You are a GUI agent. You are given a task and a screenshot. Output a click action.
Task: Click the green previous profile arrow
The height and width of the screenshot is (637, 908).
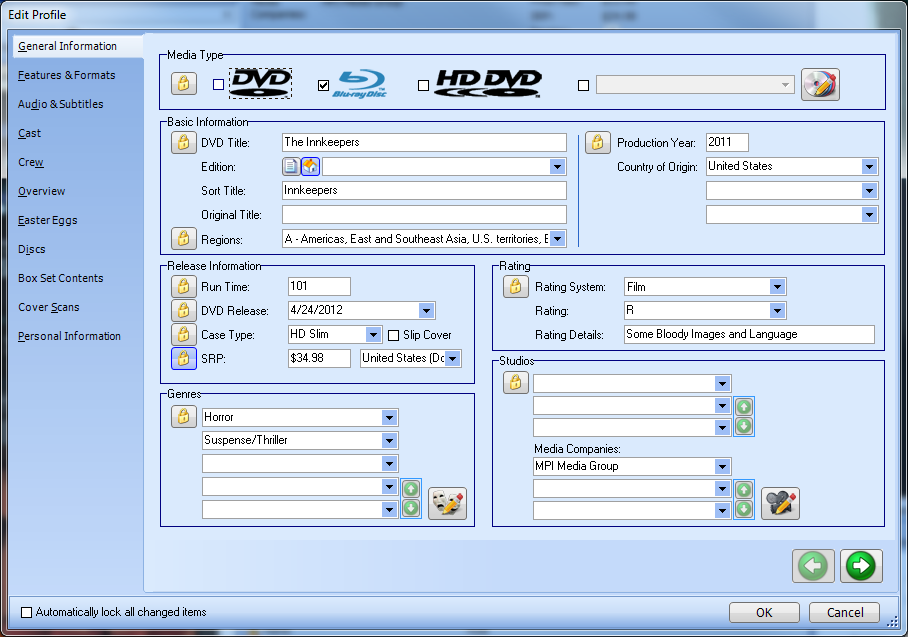click(x=813, y=566)
